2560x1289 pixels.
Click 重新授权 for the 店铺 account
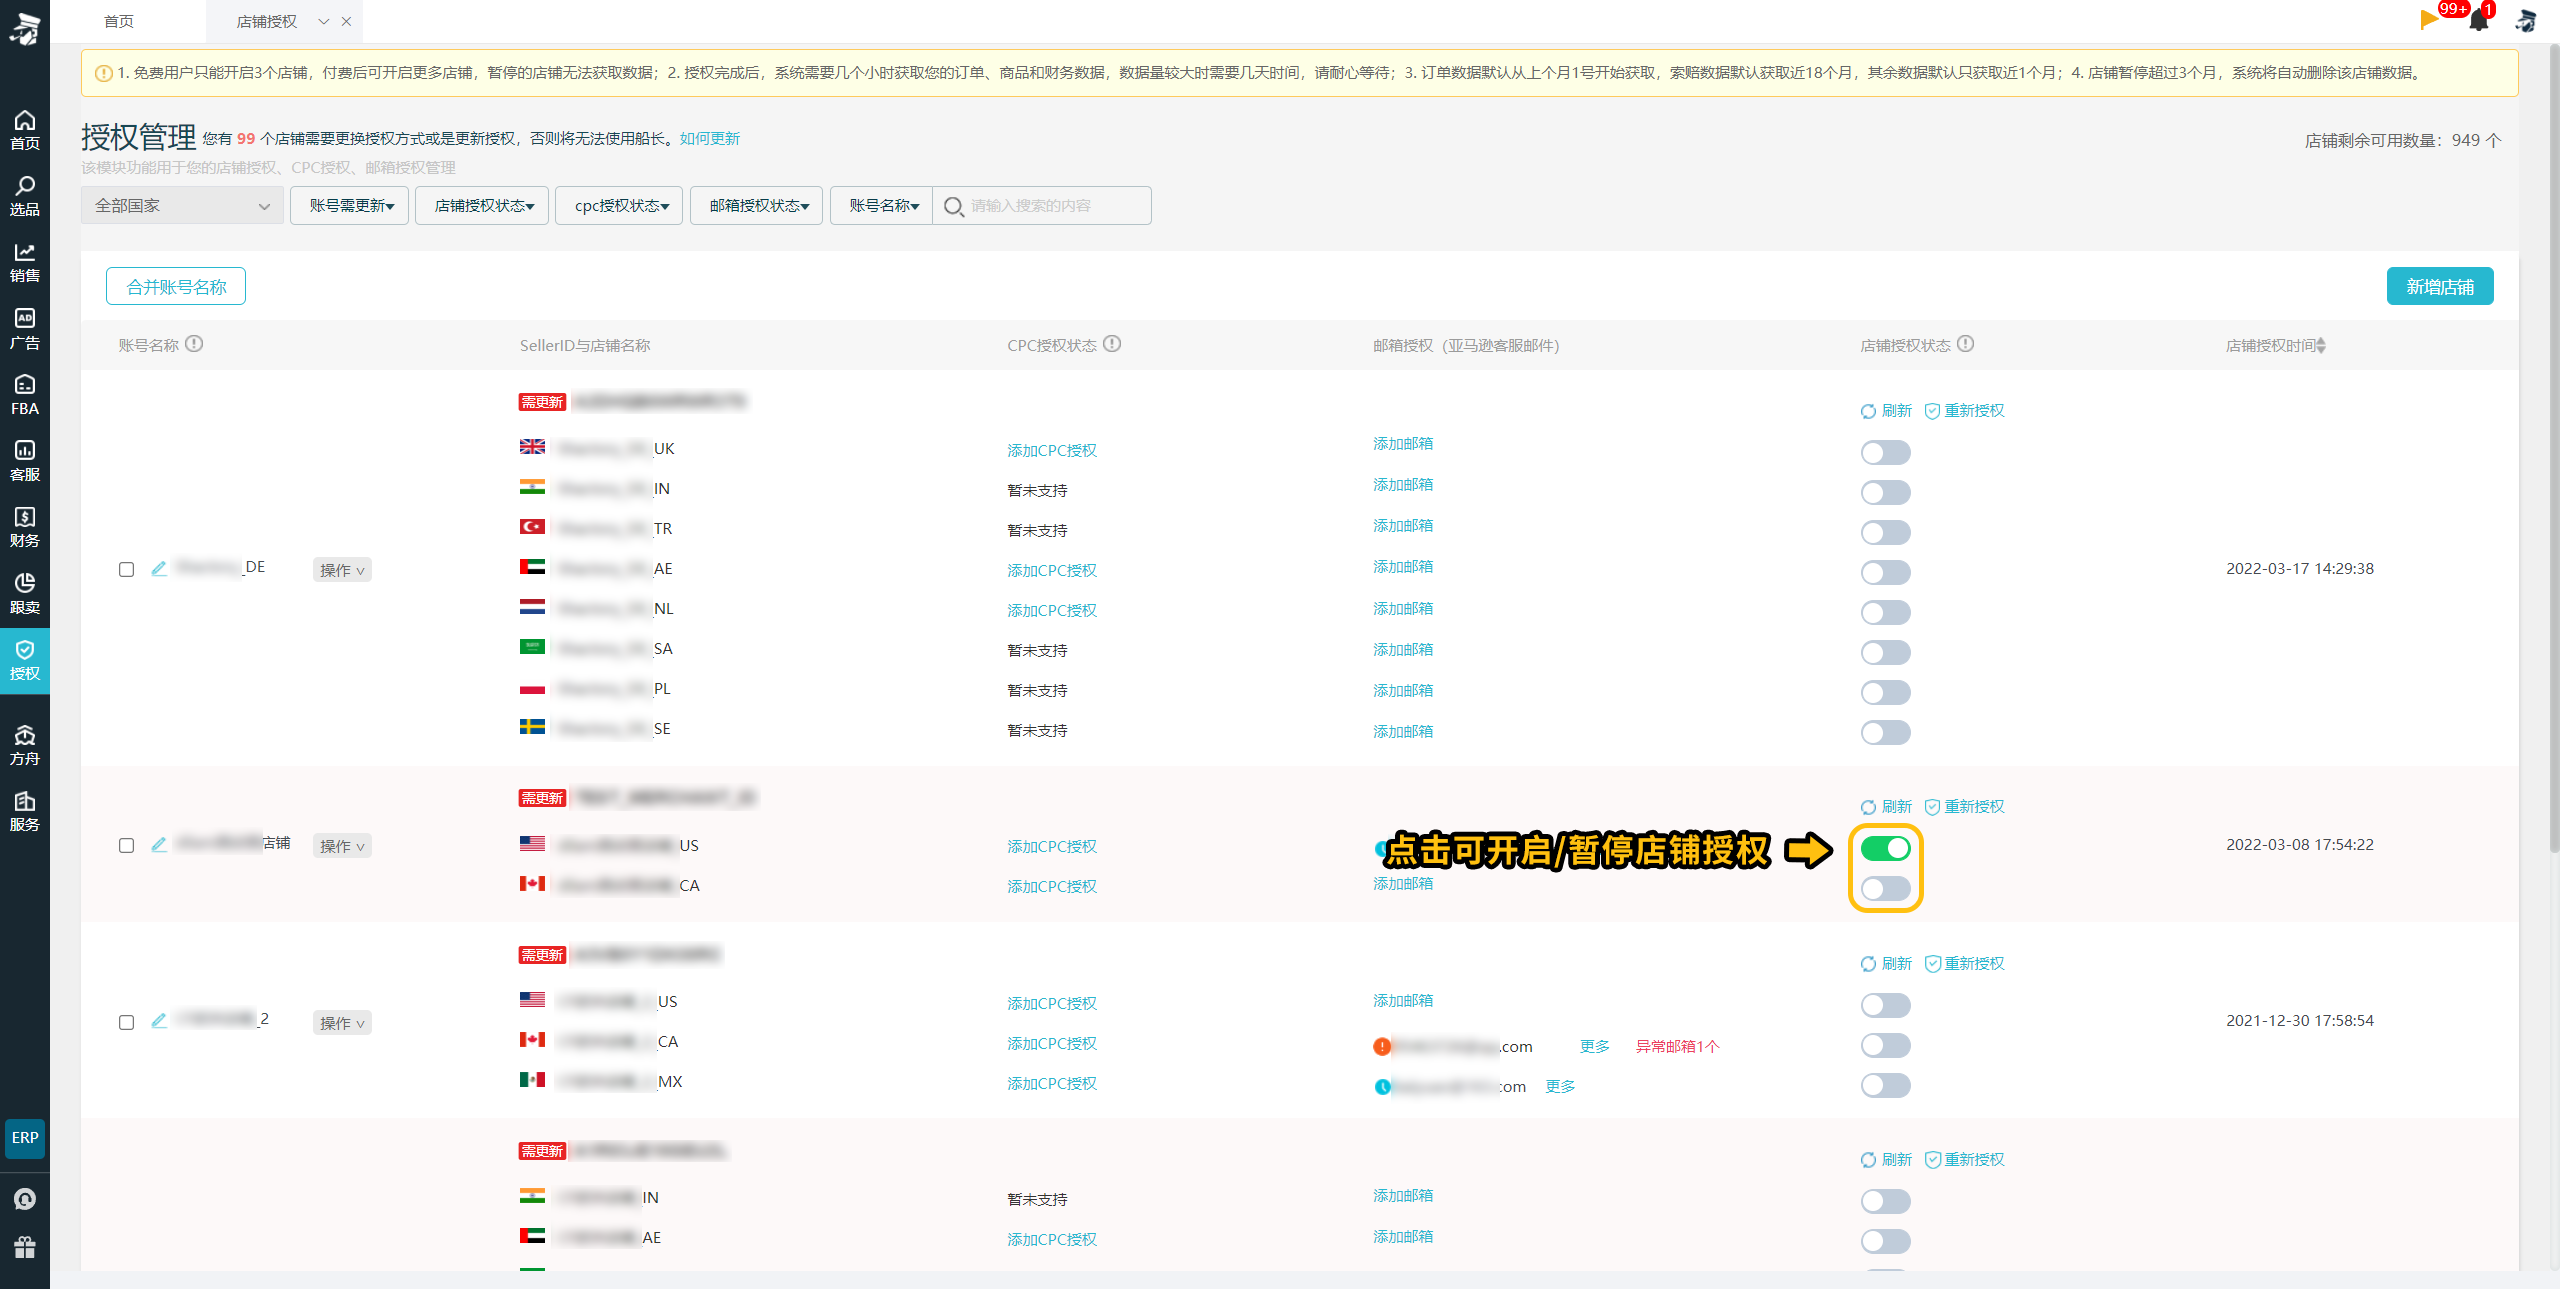point(1965,806)
